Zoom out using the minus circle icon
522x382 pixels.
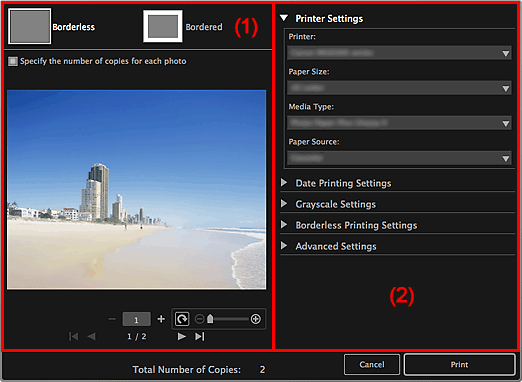click(x=199, y=319)
